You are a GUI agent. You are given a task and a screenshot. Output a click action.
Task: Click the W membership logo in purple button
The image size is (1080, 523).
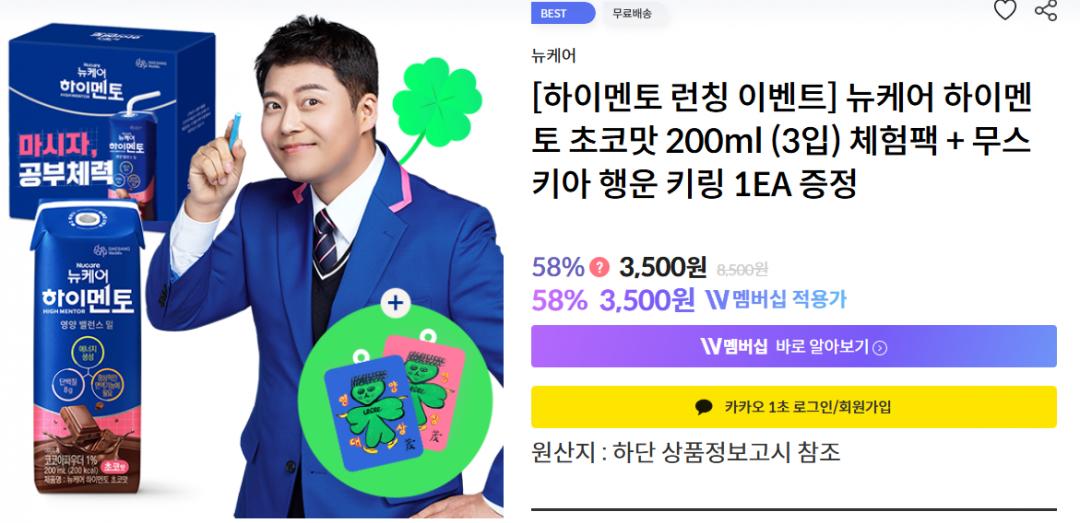click(x=710, y=346)
